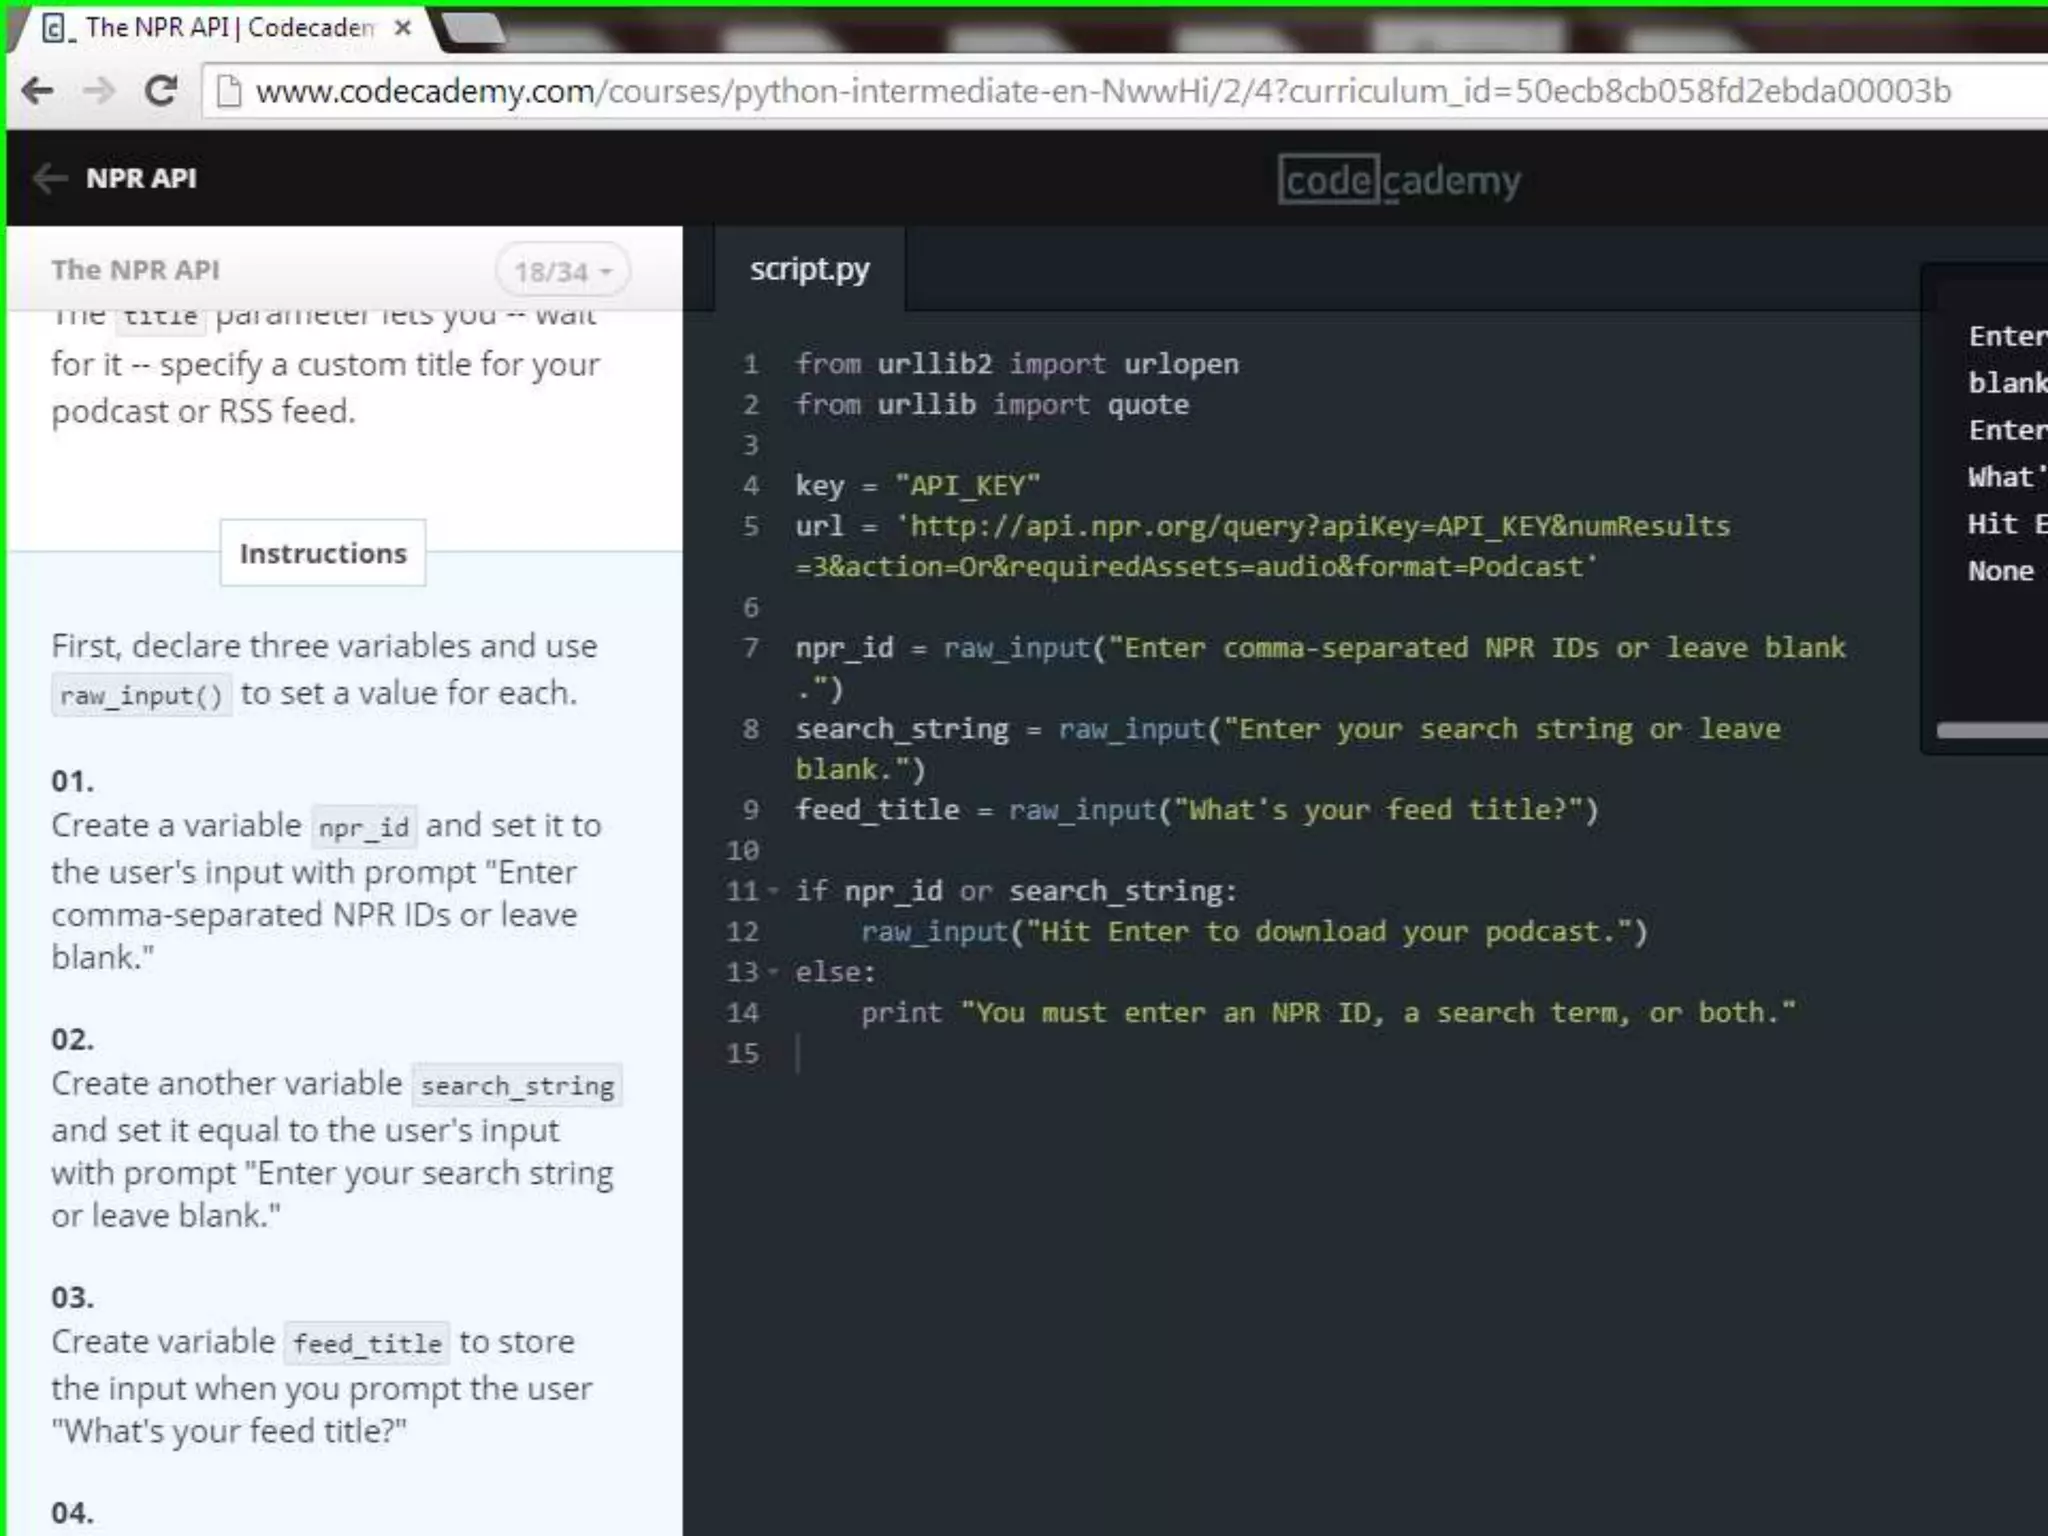Click the page icon in address bar
This screenshot has height=1536, width=2048.
click(x=229, y=91)
